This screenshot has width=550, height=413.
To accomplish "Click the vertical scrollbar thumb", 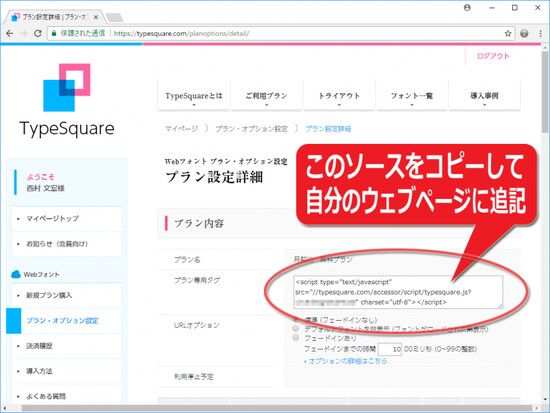I will point(545,92).
